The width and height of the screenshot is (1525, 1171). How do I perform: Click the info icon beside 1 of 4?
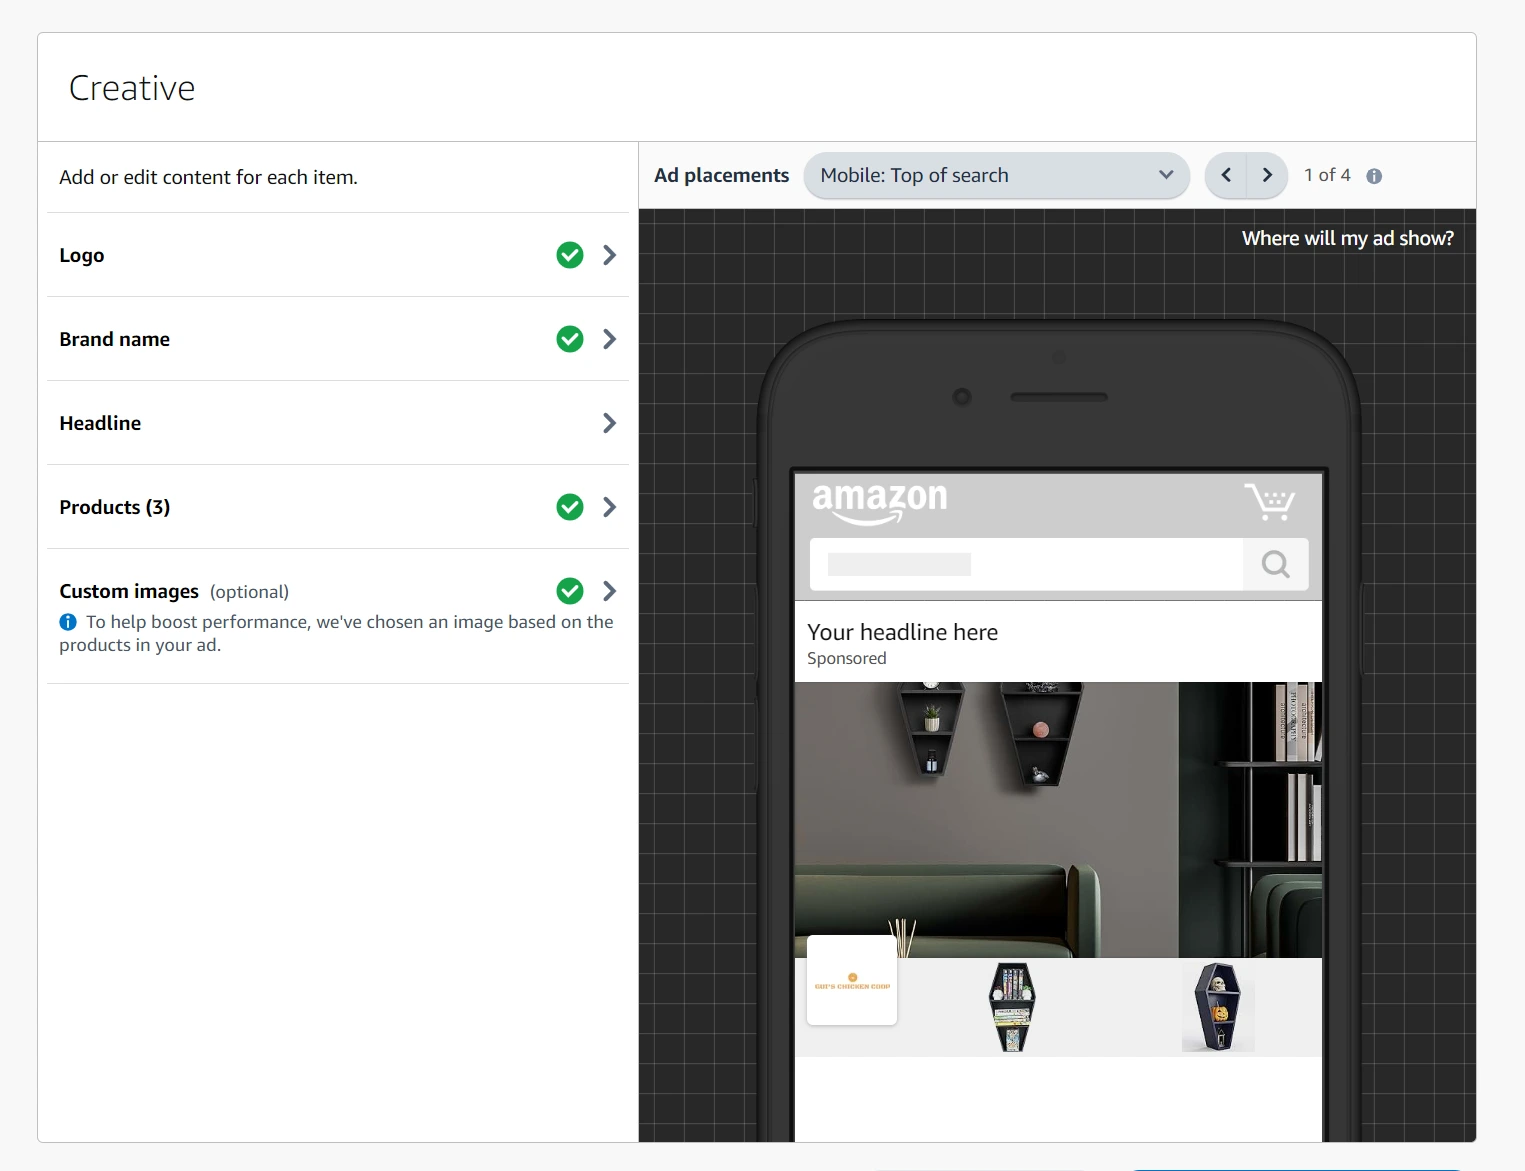pos(1374,176)
